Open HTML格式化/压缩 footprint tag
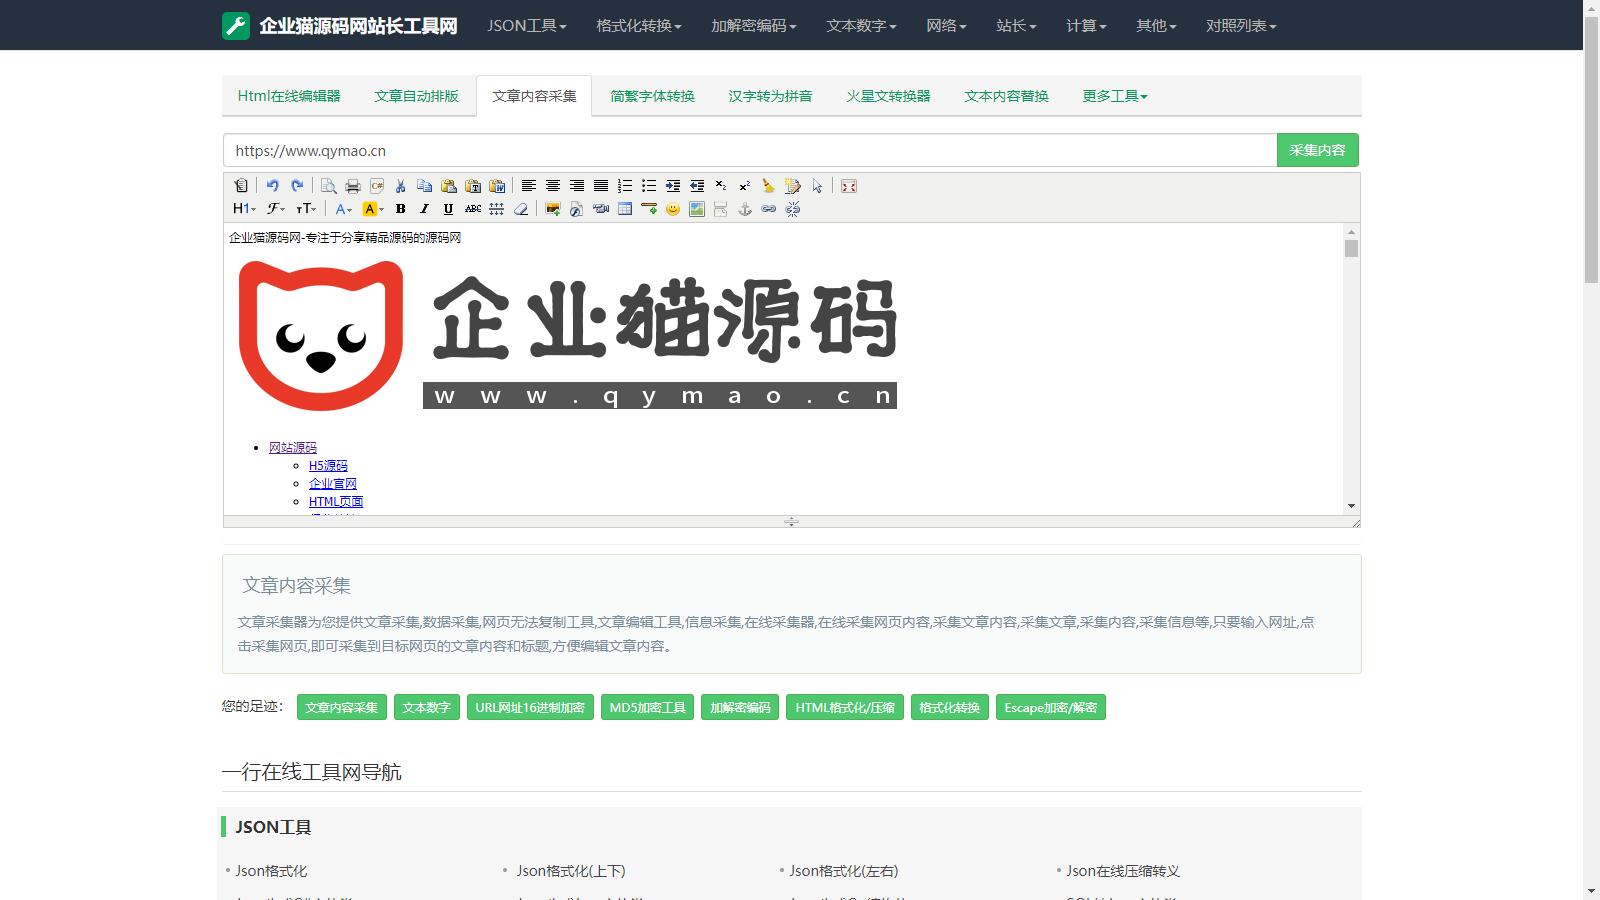Viewport: 1600px width, 900px height. [845, 708]
